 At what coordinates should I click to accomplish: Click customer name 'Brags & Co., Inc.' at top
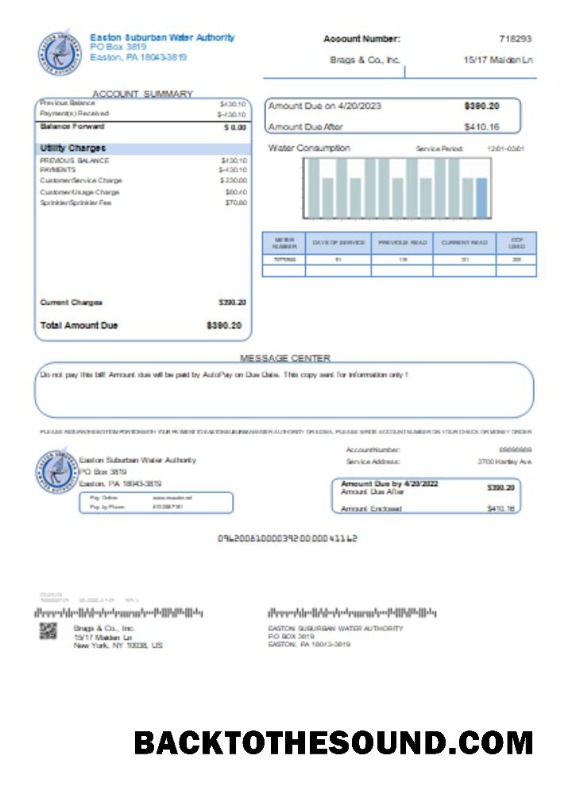click(x=365, y=60)
